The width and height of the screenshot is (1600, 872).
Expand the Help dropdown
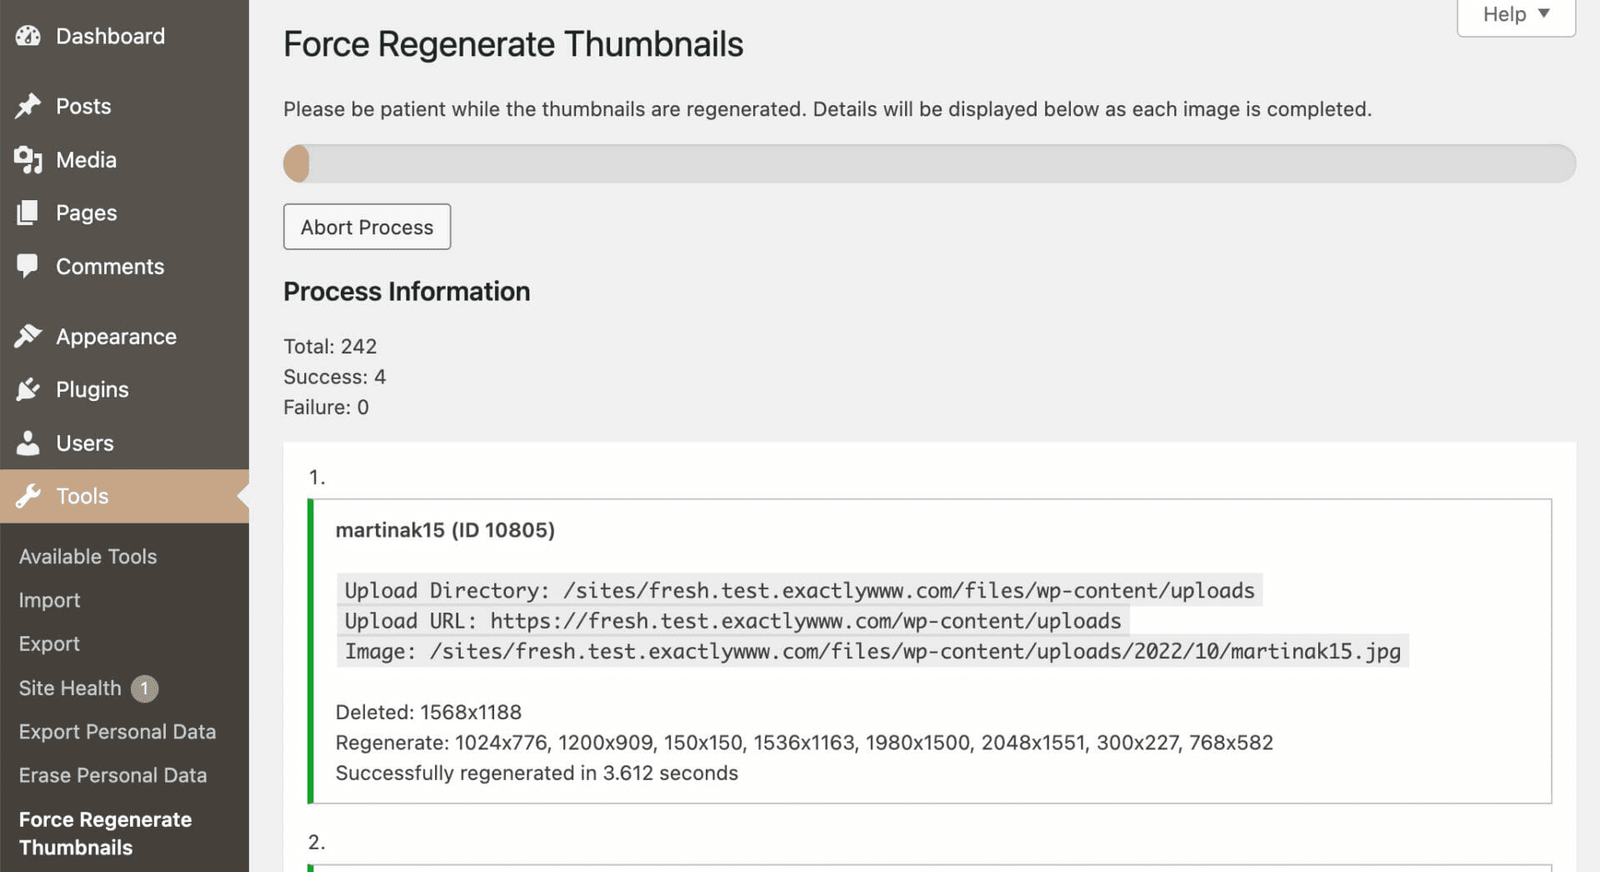click(1514, 14)
